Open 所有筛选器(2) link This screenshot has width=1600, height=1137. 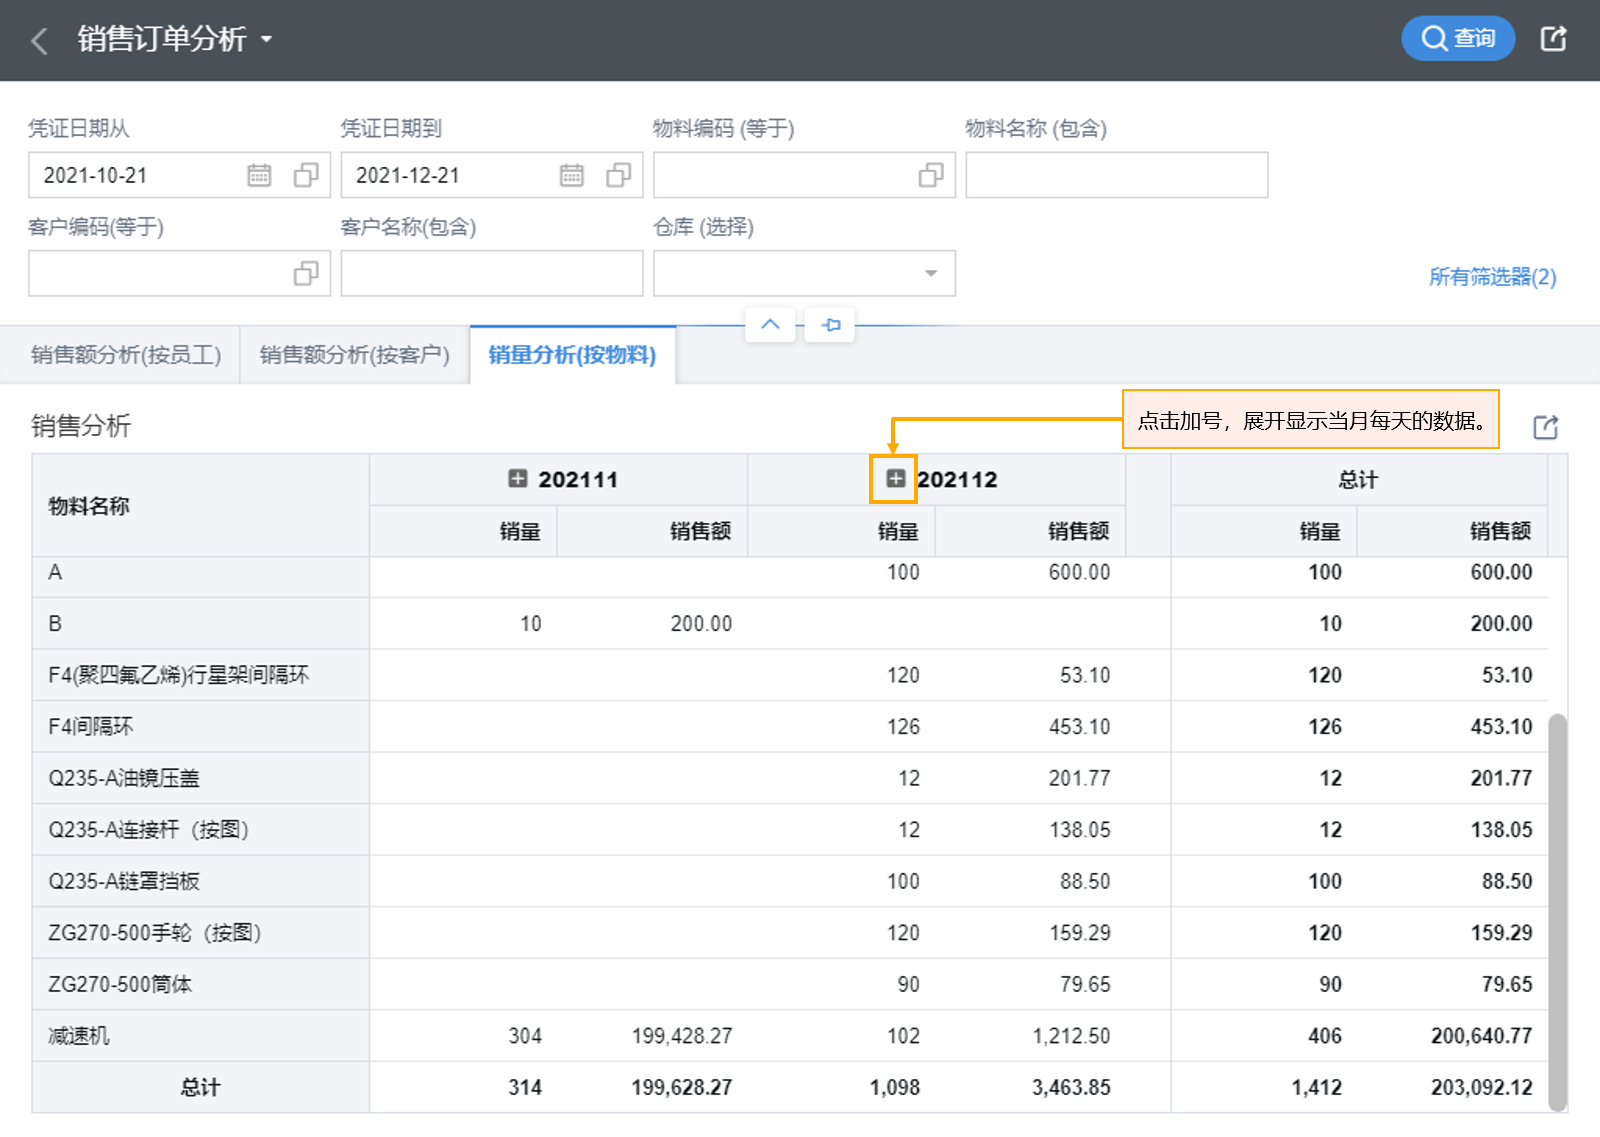pyautogui.click(x=1492, y=277)
